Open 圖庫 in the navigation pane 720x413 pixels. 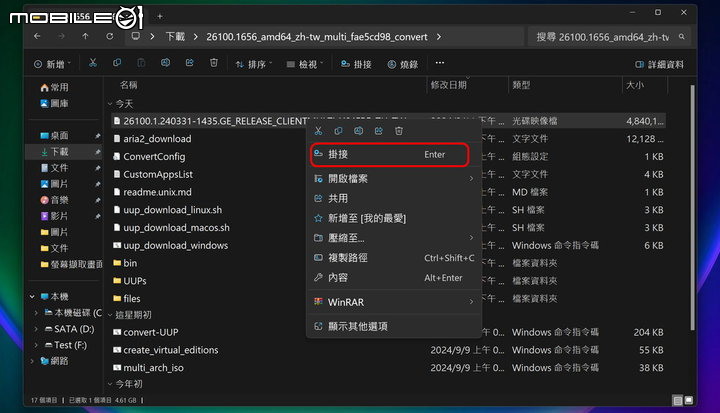coord(55,103)
